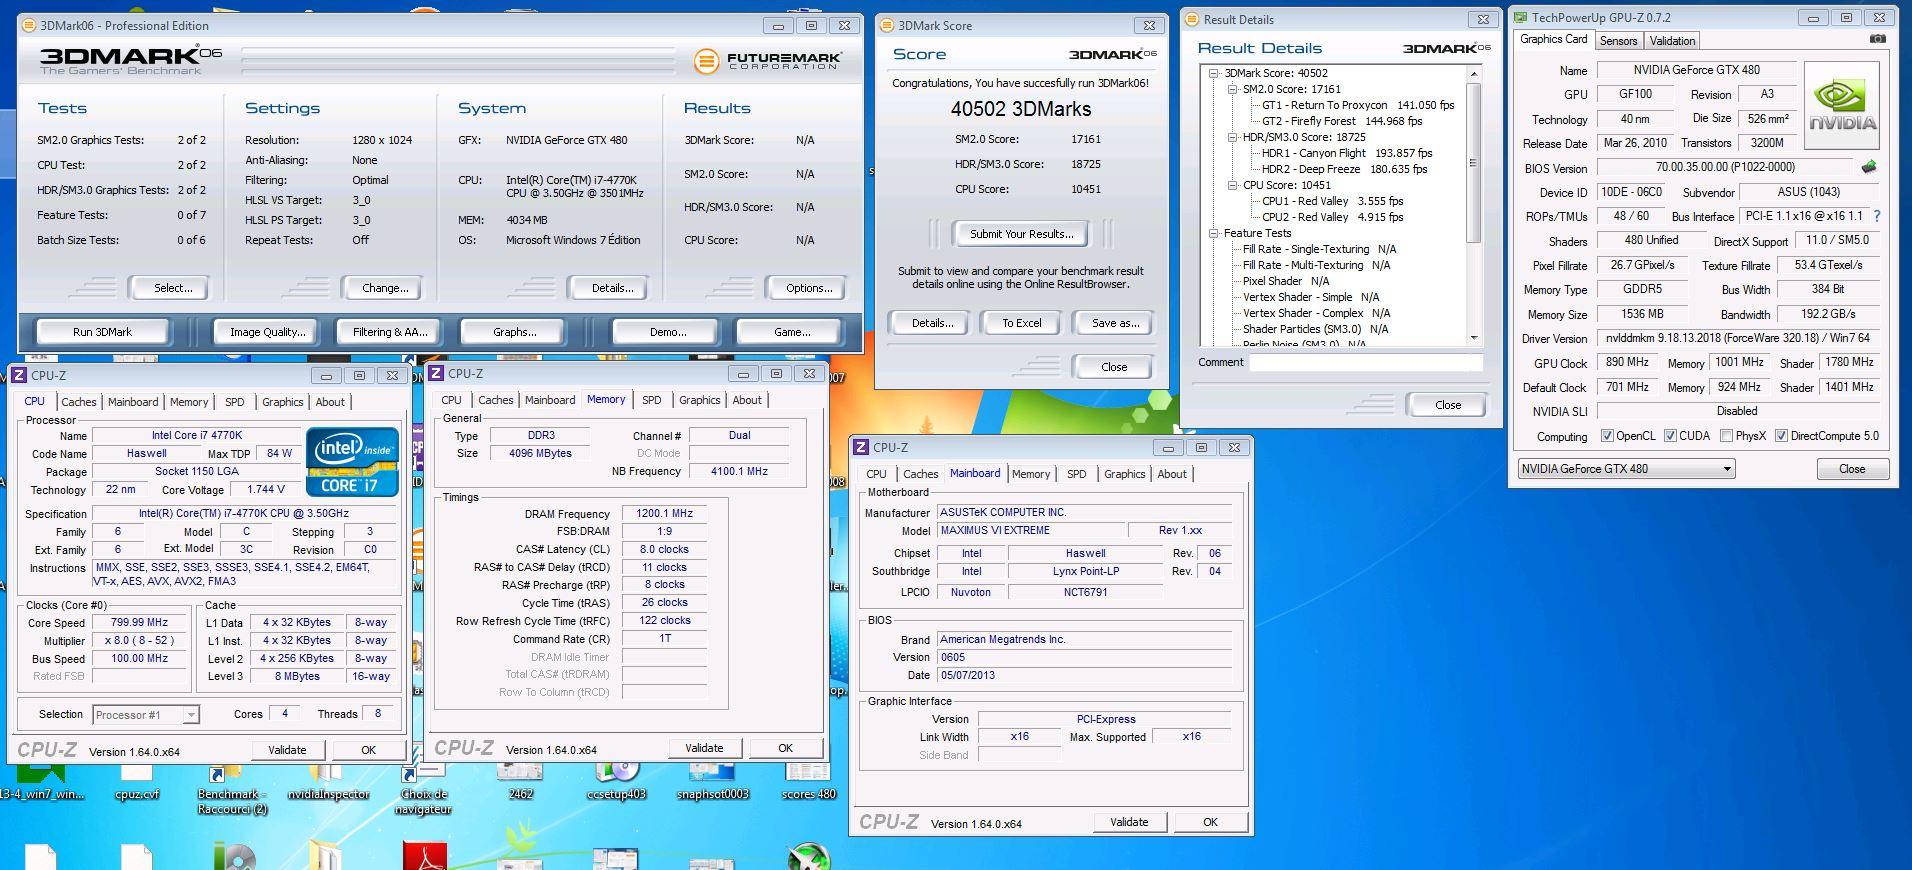The image size is (1912, 870).
Task: Collapse the HDR/SM3.0 Score: 18725 node
Action: [x=1232, y=137]
